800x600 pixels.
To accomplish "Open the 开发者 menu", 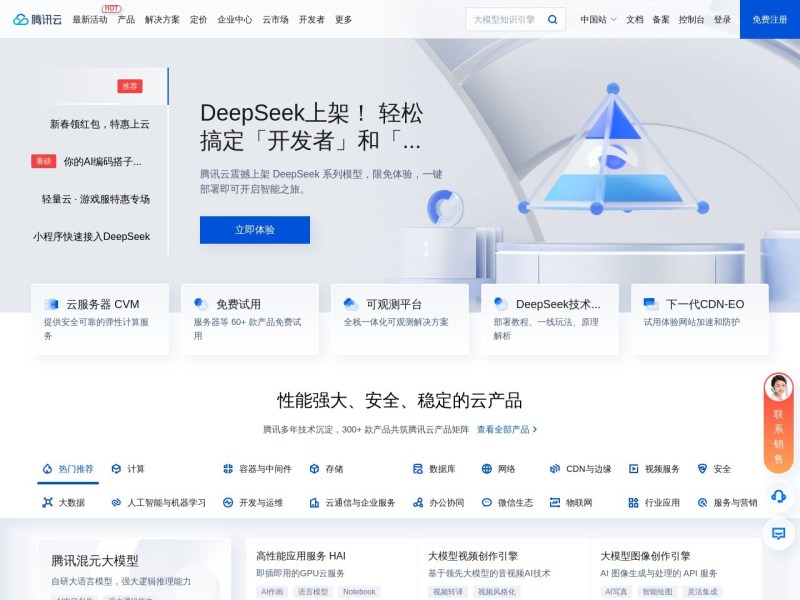I will (x=312, y=19).
